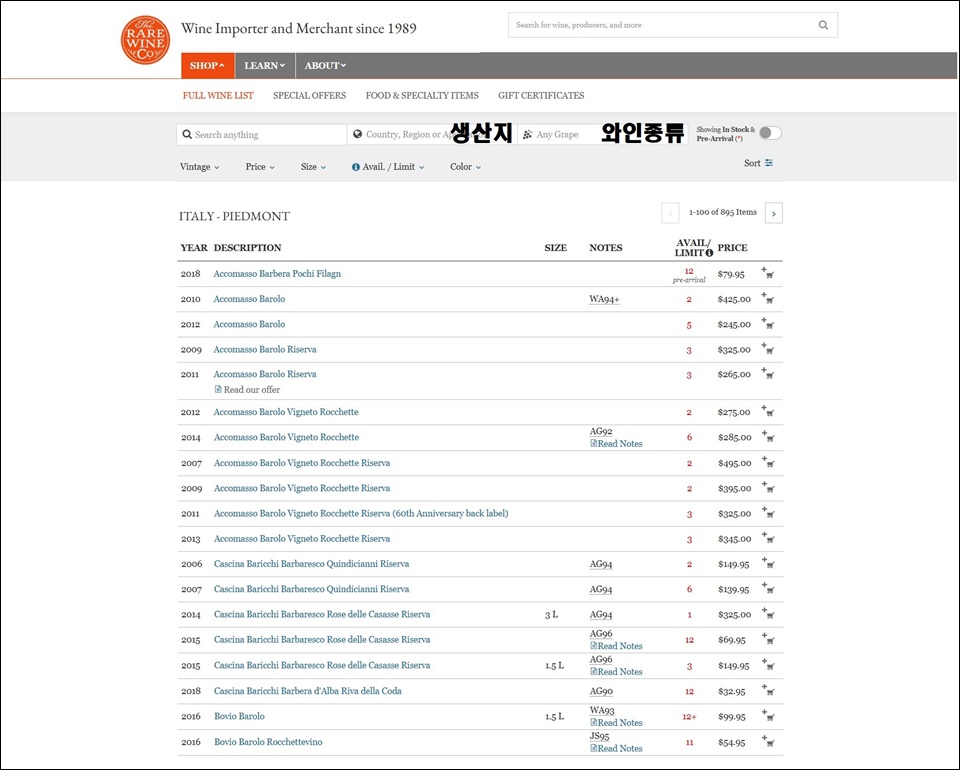Add 2012 Accomasso Barolo to cart

click(x=768, y=323)
